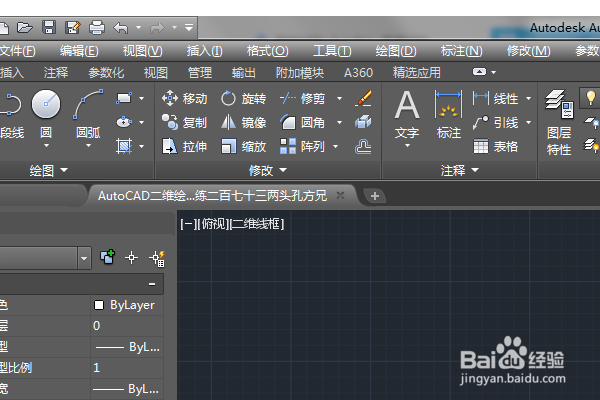
Task: Select the Arc (圆弧) drawing tool
Action: tap(88, 113)
